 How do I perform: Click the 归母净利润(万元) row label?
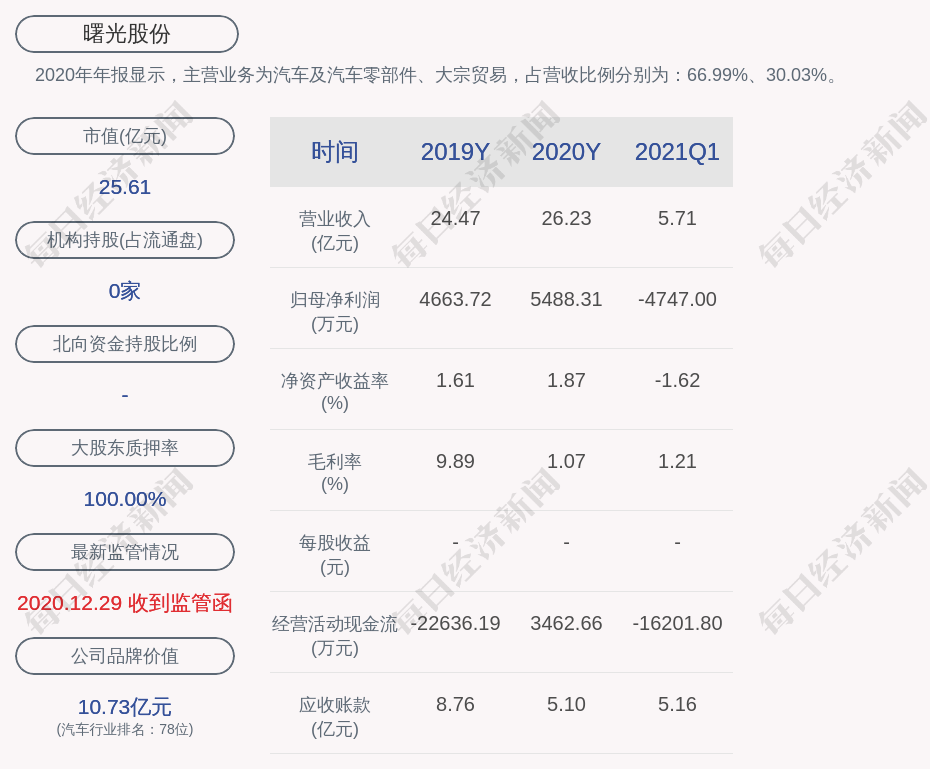pos(335,312)
